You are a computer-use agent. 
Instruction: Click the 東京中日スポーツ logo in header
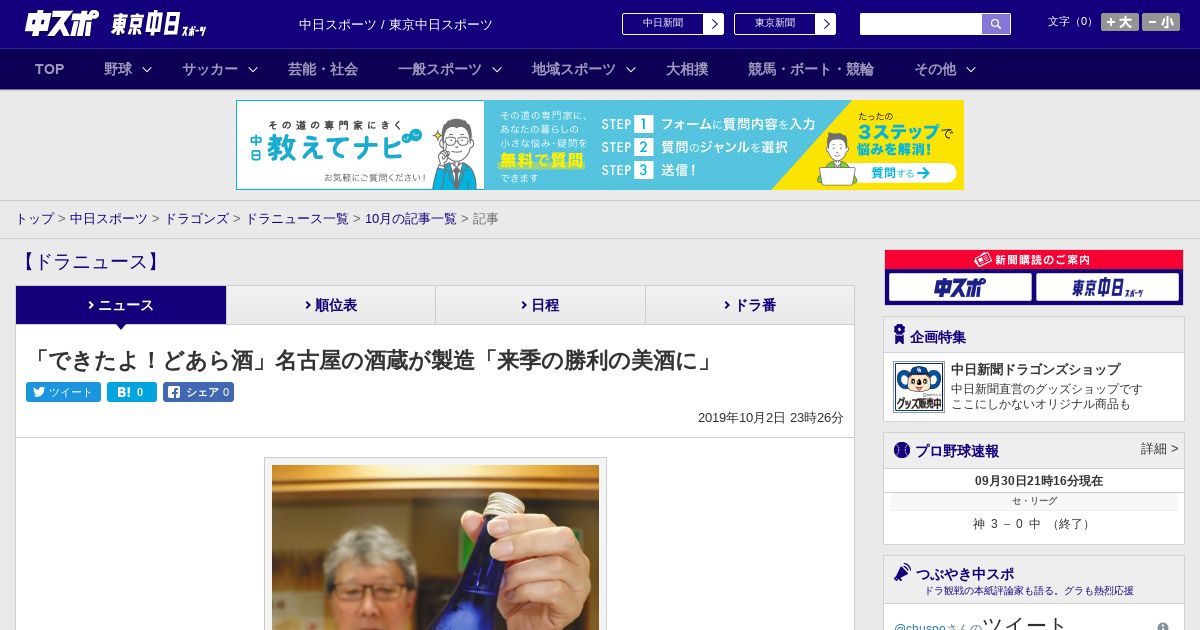pyautogui.click(x=159, y=24)
